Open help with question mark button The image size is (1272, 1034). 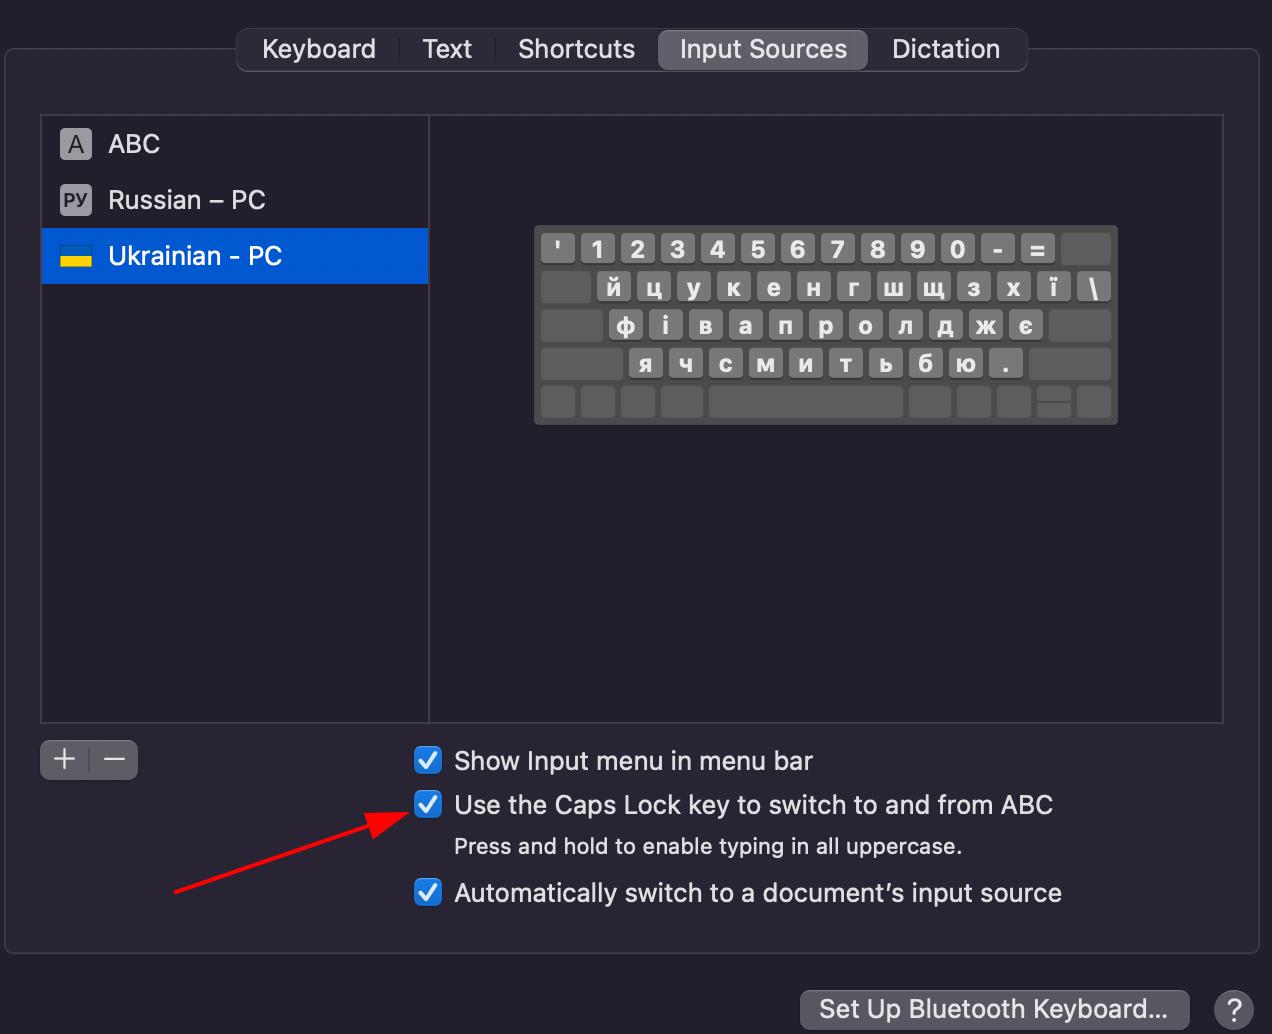[1234, 1008]
